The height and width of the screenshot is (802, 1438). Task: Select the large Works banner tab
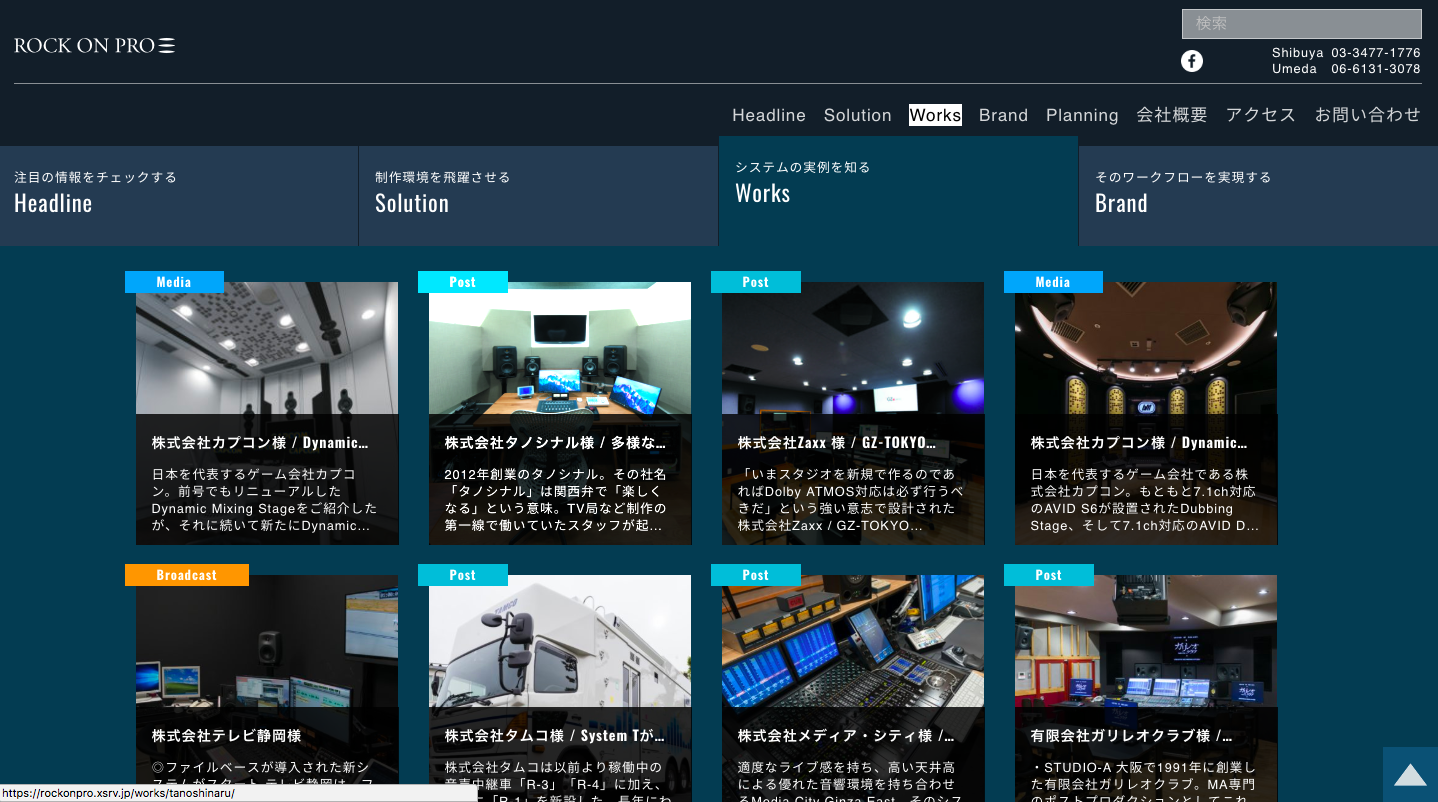click(898, 191)
